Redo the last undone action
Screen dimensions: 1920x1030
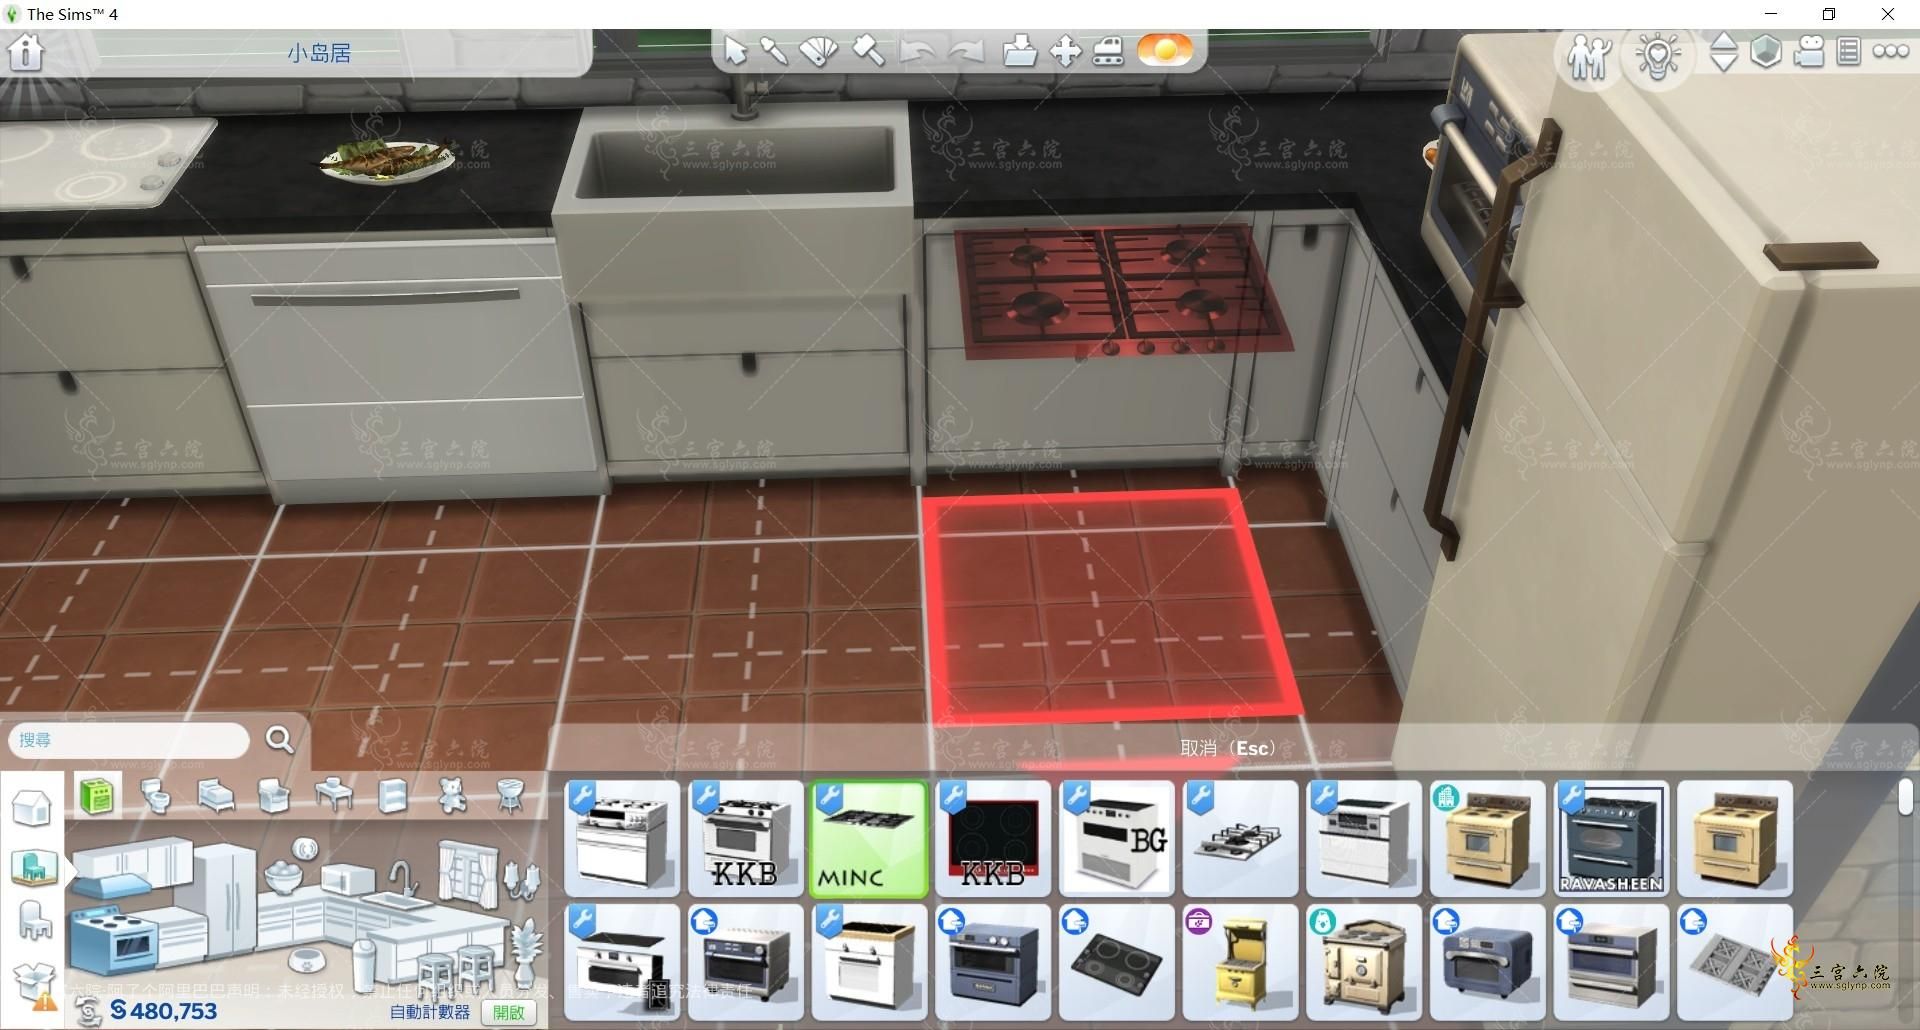[x=966, y=51]
